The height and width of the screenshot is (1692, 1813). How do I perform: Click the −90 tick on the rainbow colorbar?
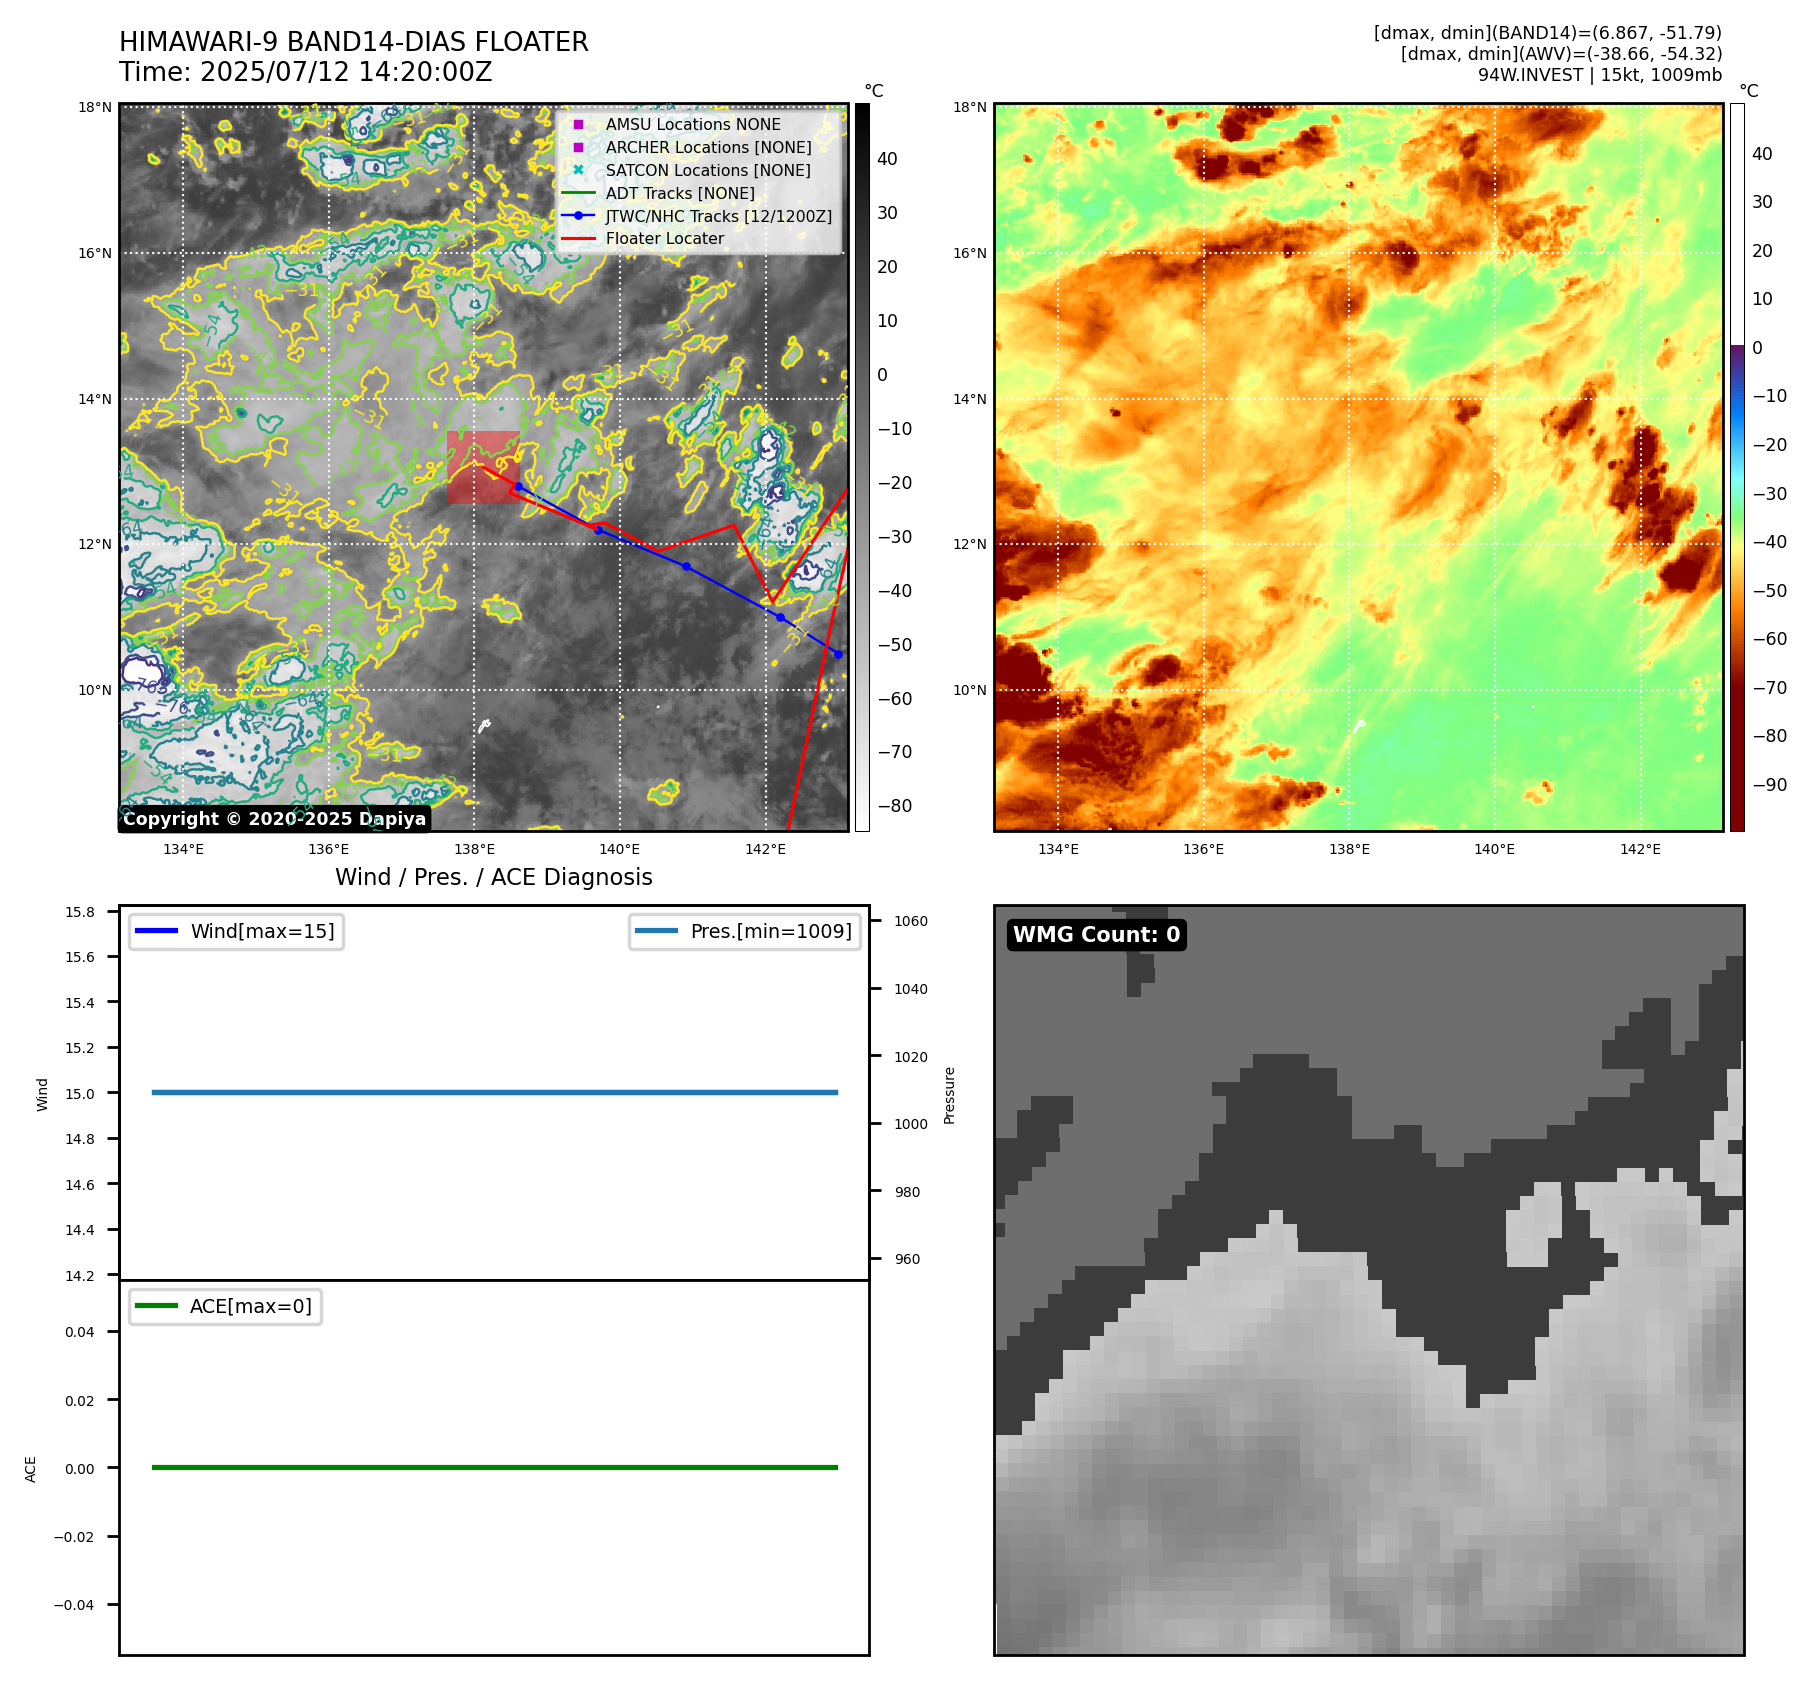pyautogui.click(x=1770, y=785)
